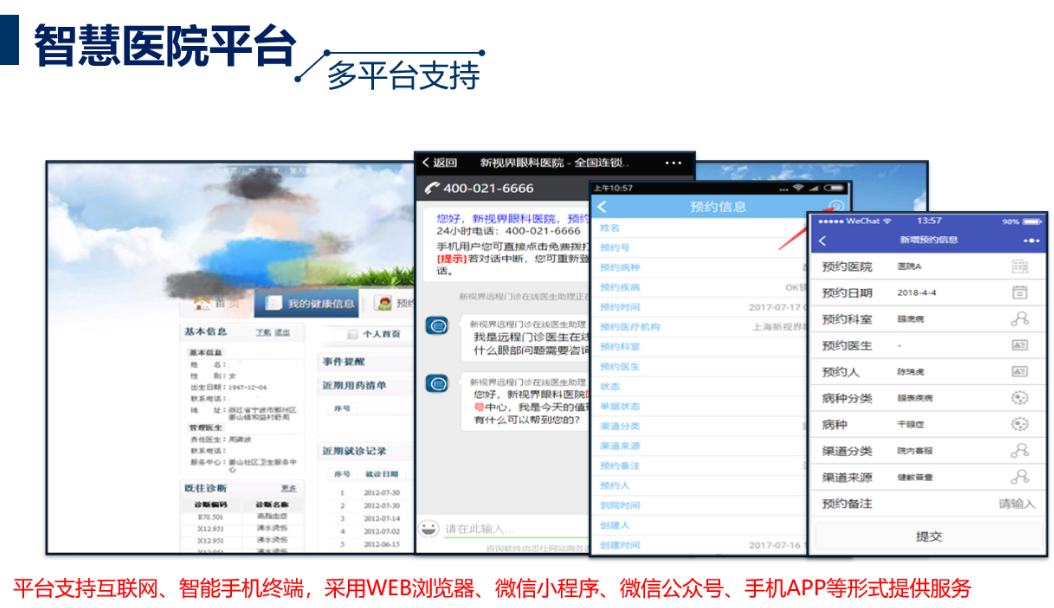The height and width of the screenshot is (608, 1054).
Task: Click first doctor assistant avatar in chat
Action: point(437,326)
